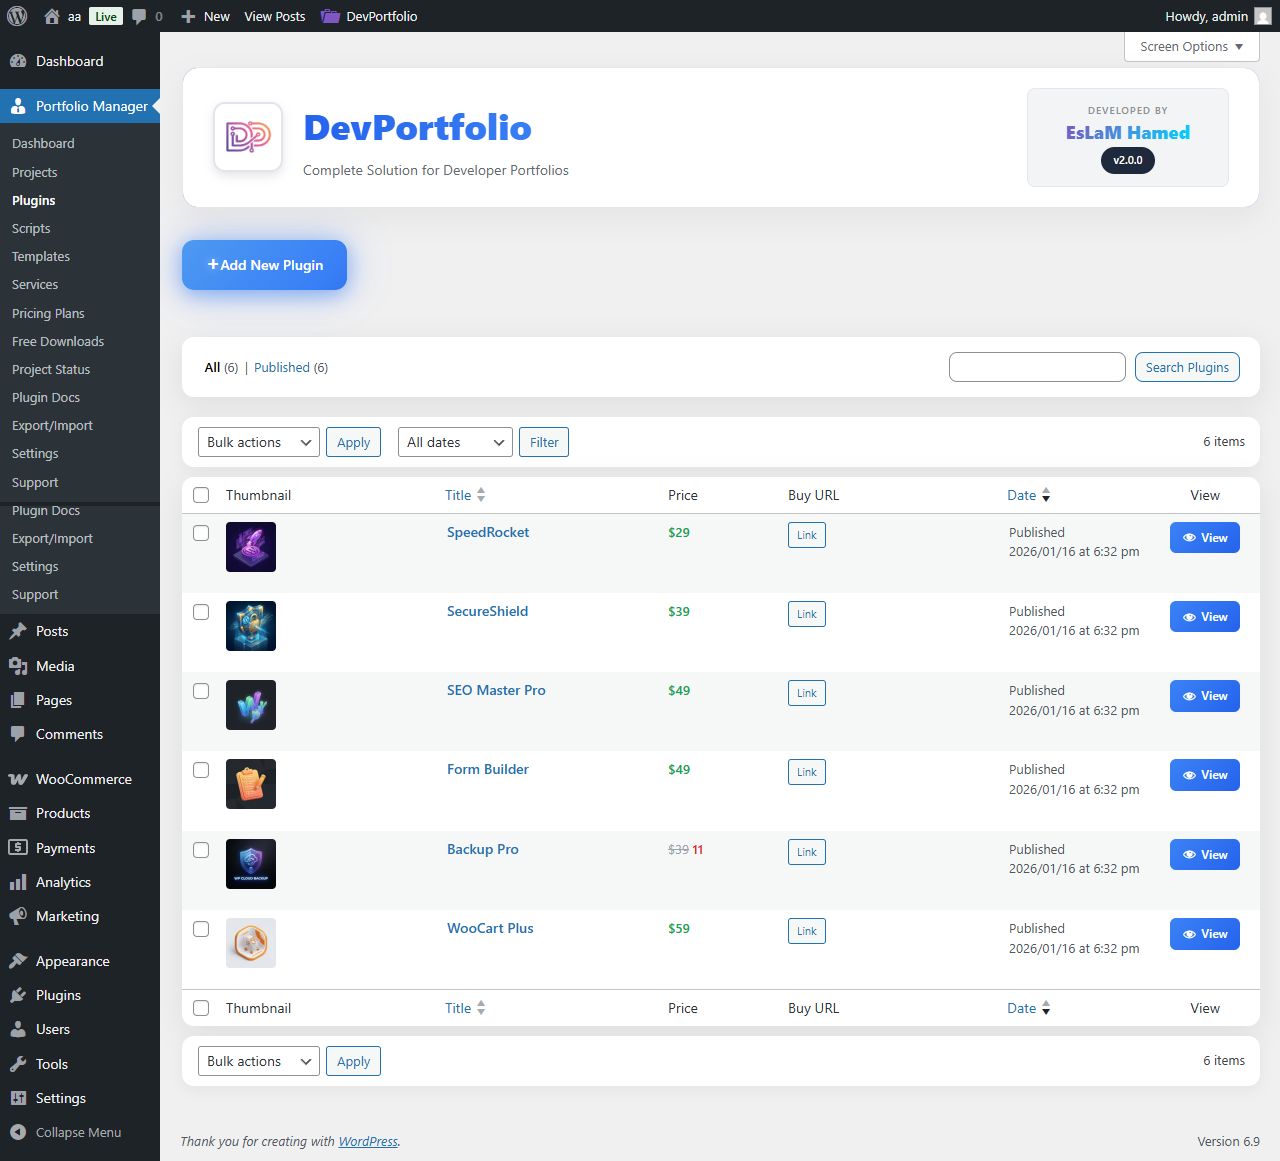
Task: Open Scripts in Portfolio Manager submenu
Action: 31,228
